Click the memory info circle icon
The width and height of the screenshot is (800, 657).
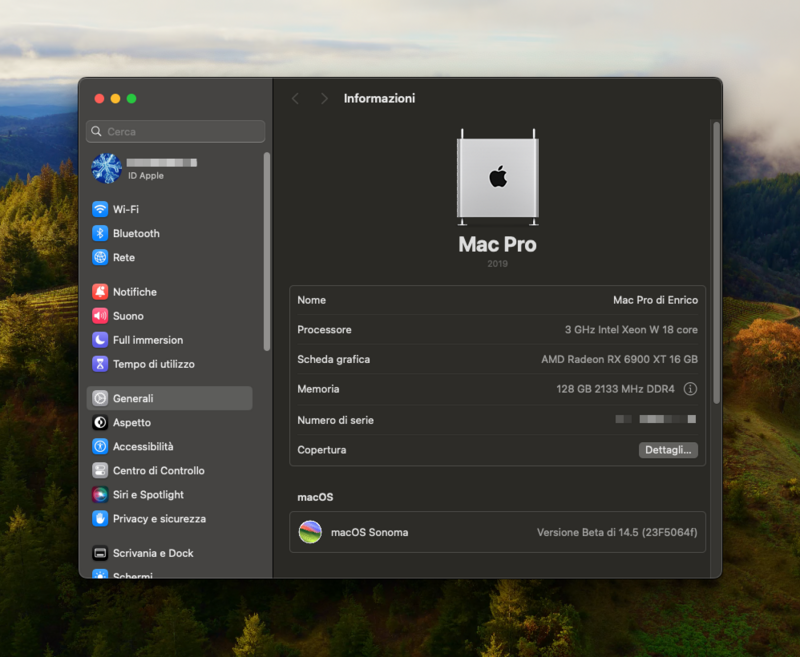point(690,389)
